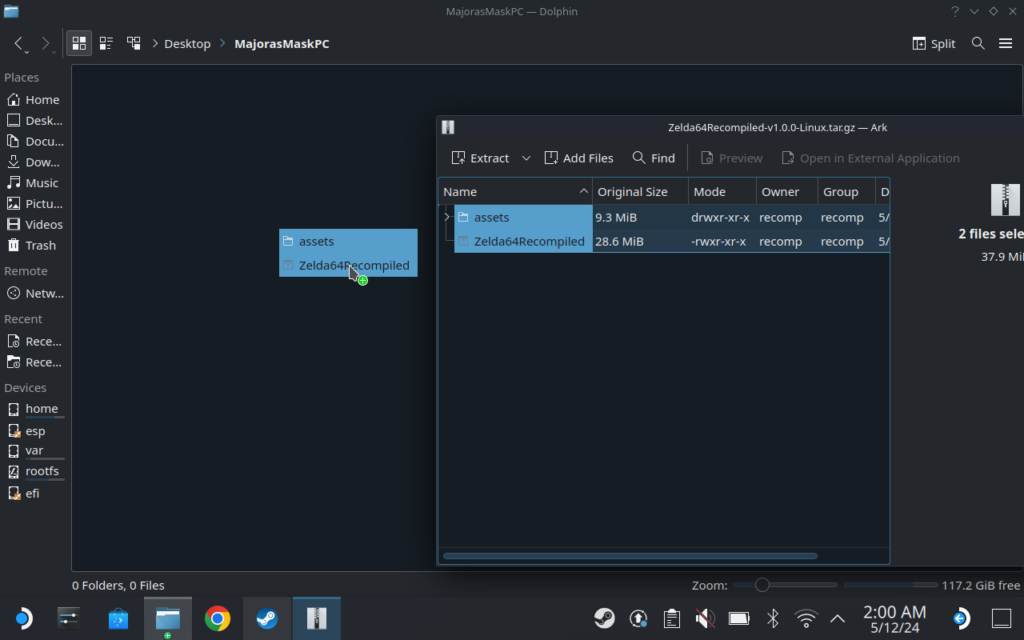Open Bluetooth tray icon
Image resolution: width=1024 pixels, height=640 pixels.
coord(773,618)
